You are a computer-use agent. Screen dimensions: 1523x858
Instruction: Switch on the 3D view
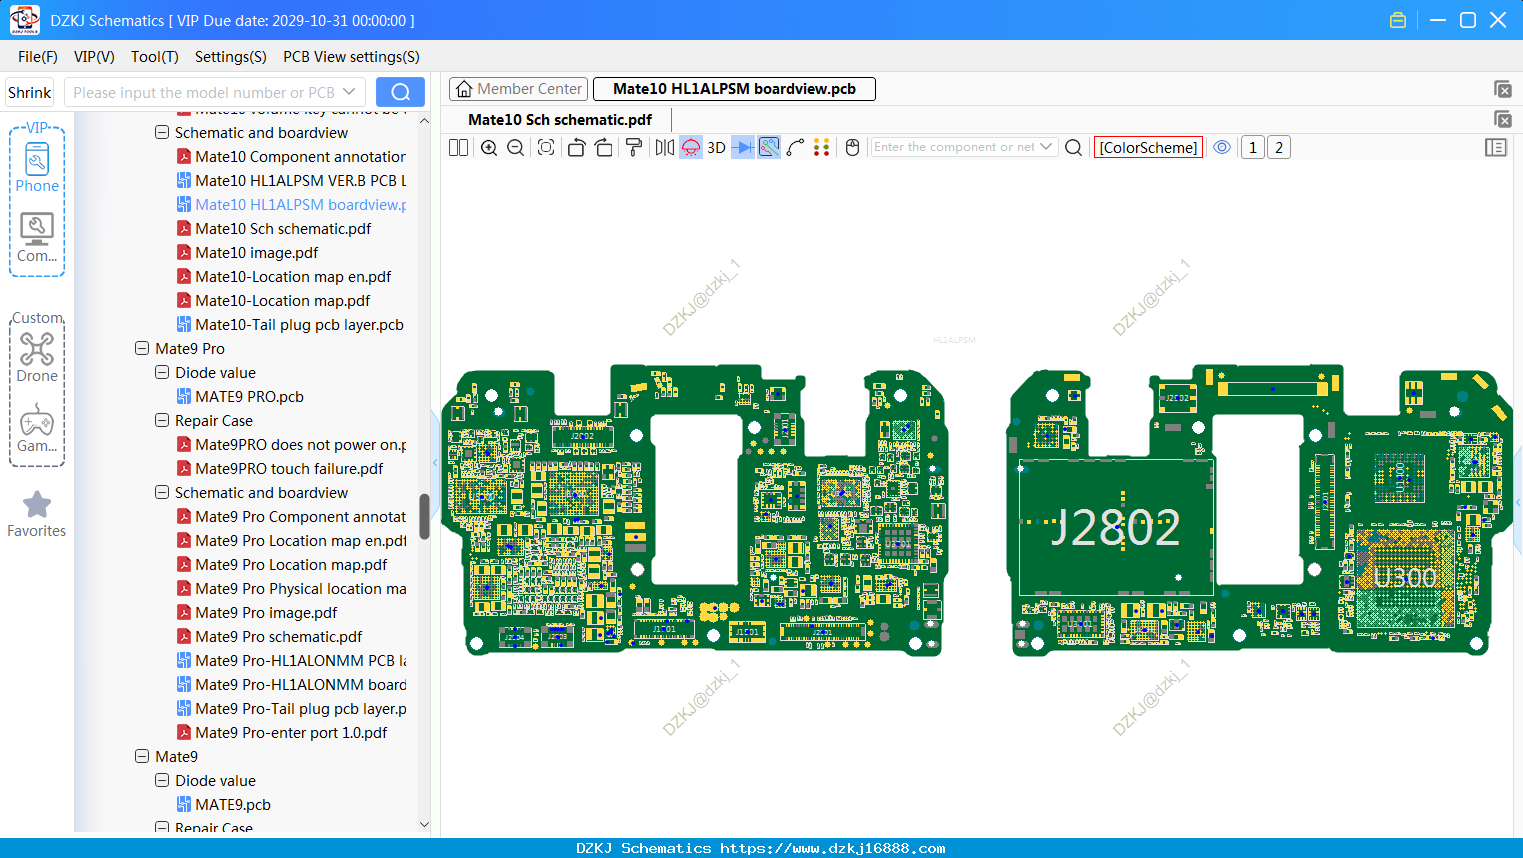[x=716, y=148]
